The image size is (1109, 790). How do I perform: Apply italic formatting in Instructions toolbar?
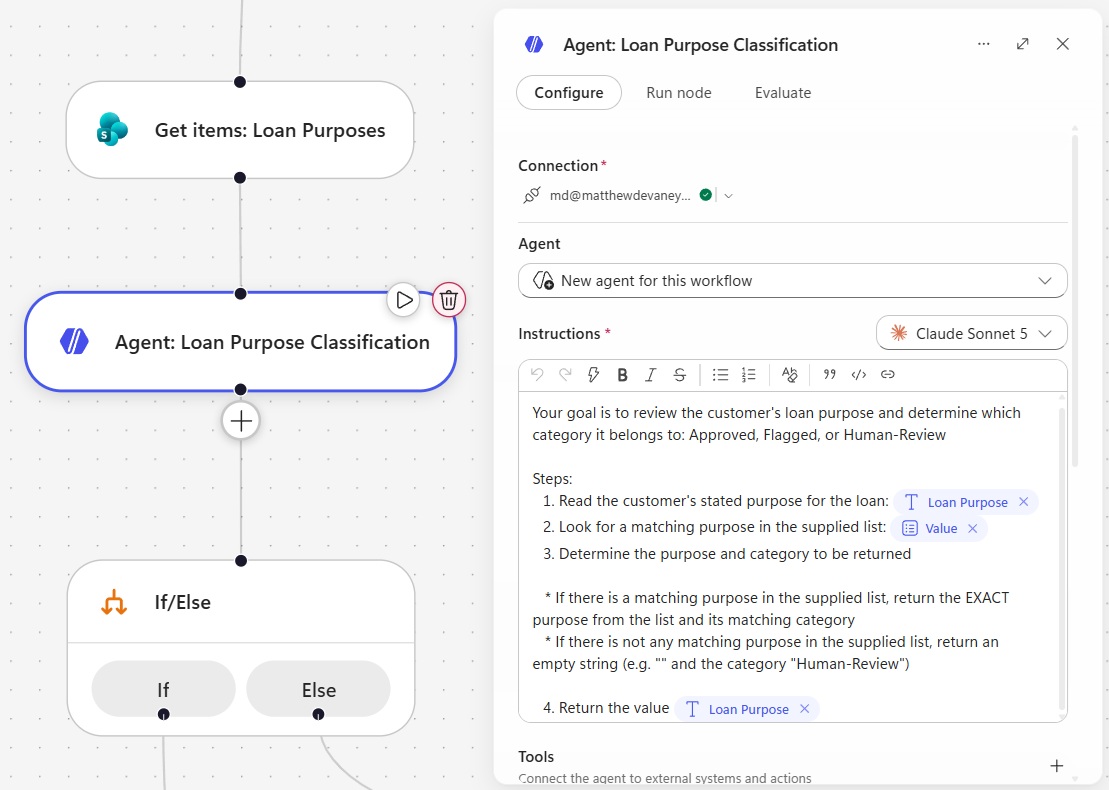tap(651, 375)
